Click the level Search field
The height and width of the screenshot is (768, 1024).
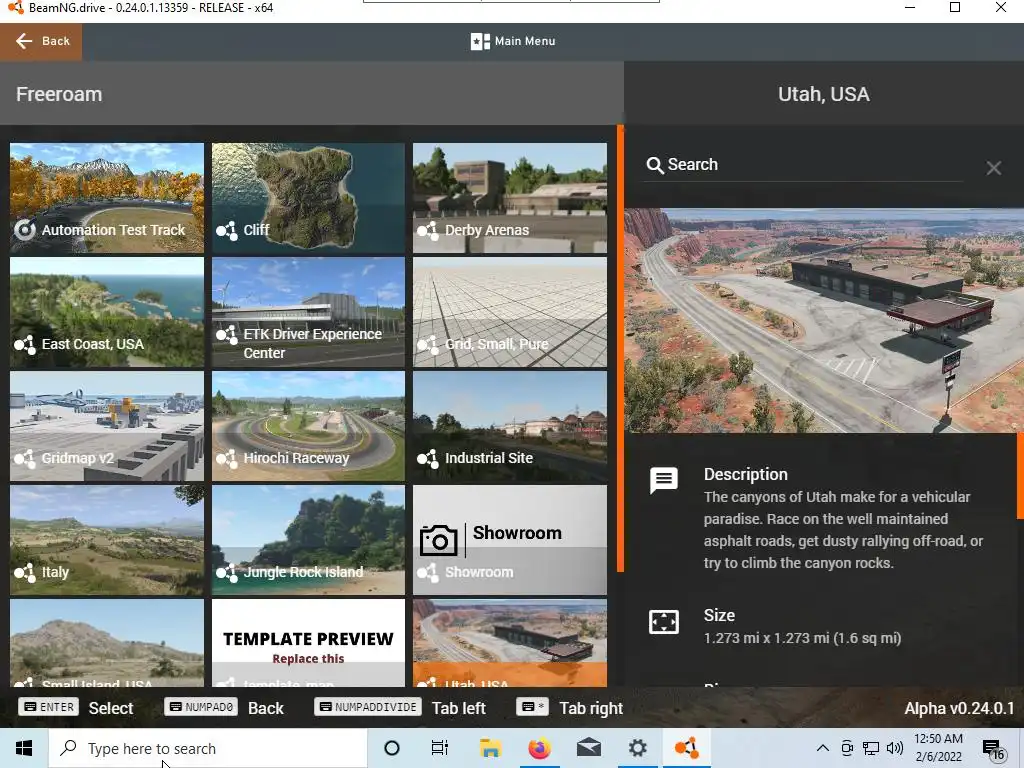(x=803, y=165)
